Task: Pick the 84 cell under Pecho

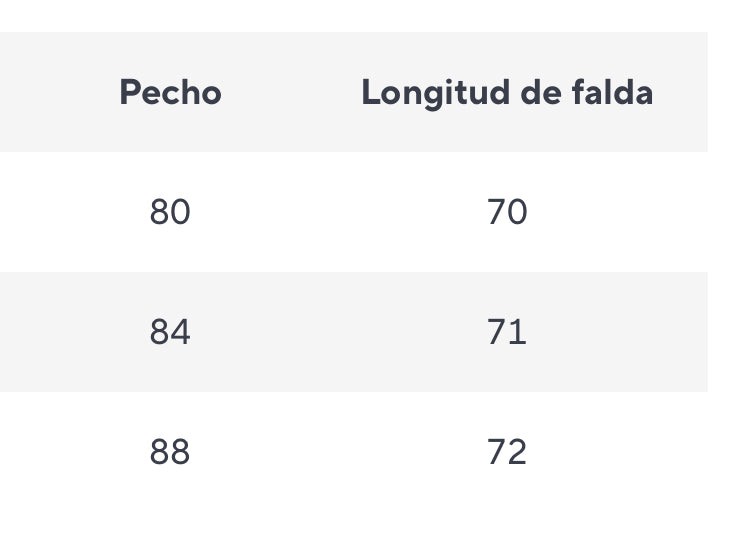Action: tap(170, 332)
